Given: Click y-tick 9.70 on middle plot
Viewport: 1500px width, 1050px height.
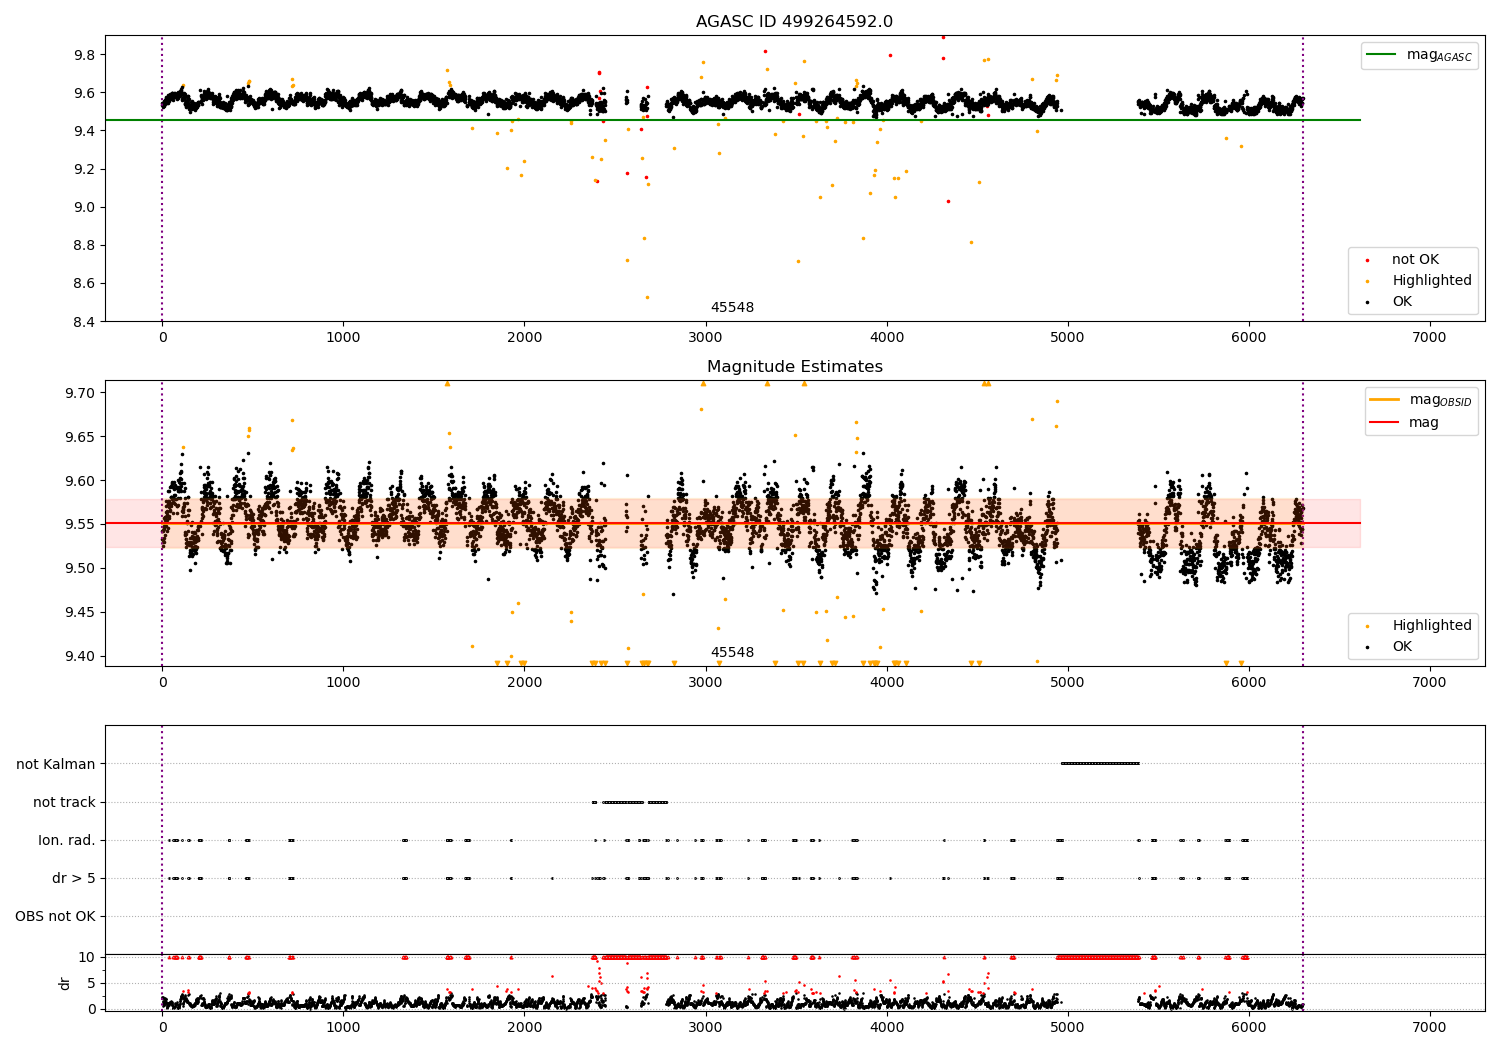Looking at the screenshot, I should (81, 393).
